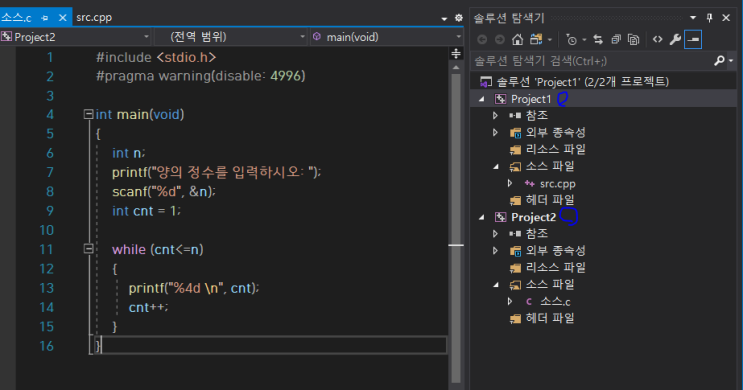Image resolution: width=743 pixels, height=390 pixels.
Task: Click the src.cpp C++ file icon
Action: tap(529, 183)
